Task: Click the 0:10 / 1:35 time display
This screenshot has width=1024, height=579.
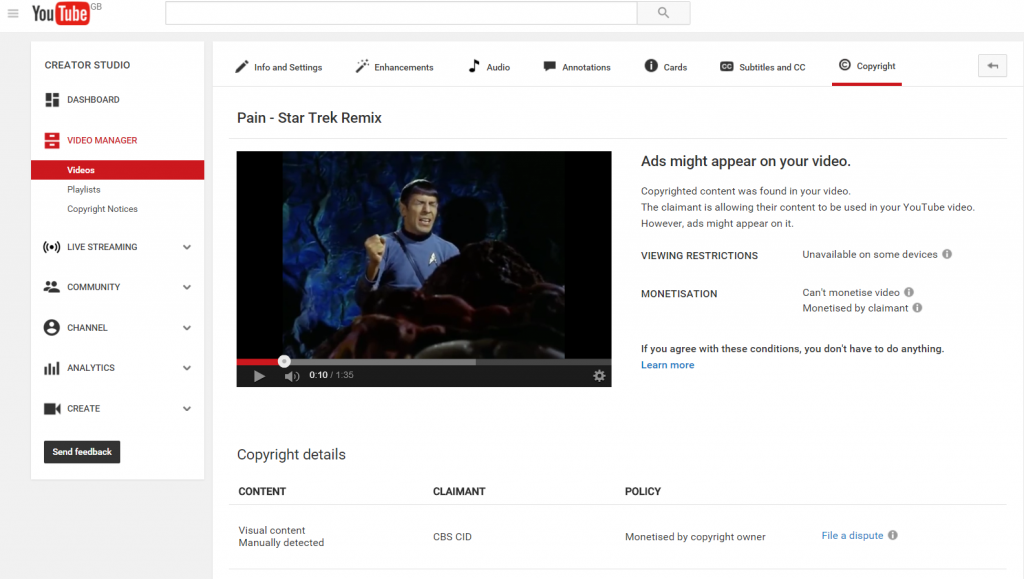Action: point(331,375)
